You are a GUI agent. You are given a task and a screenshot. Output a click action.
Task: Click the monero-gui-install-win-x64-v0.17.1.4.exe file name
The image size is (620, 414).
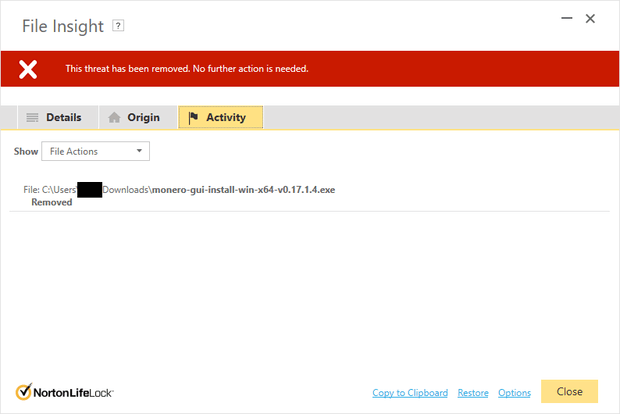(244, 190)
